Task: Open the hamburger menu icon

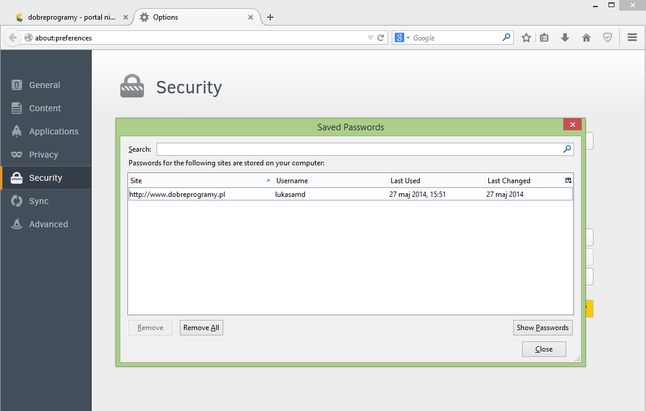Action: (x=632, y=37)
